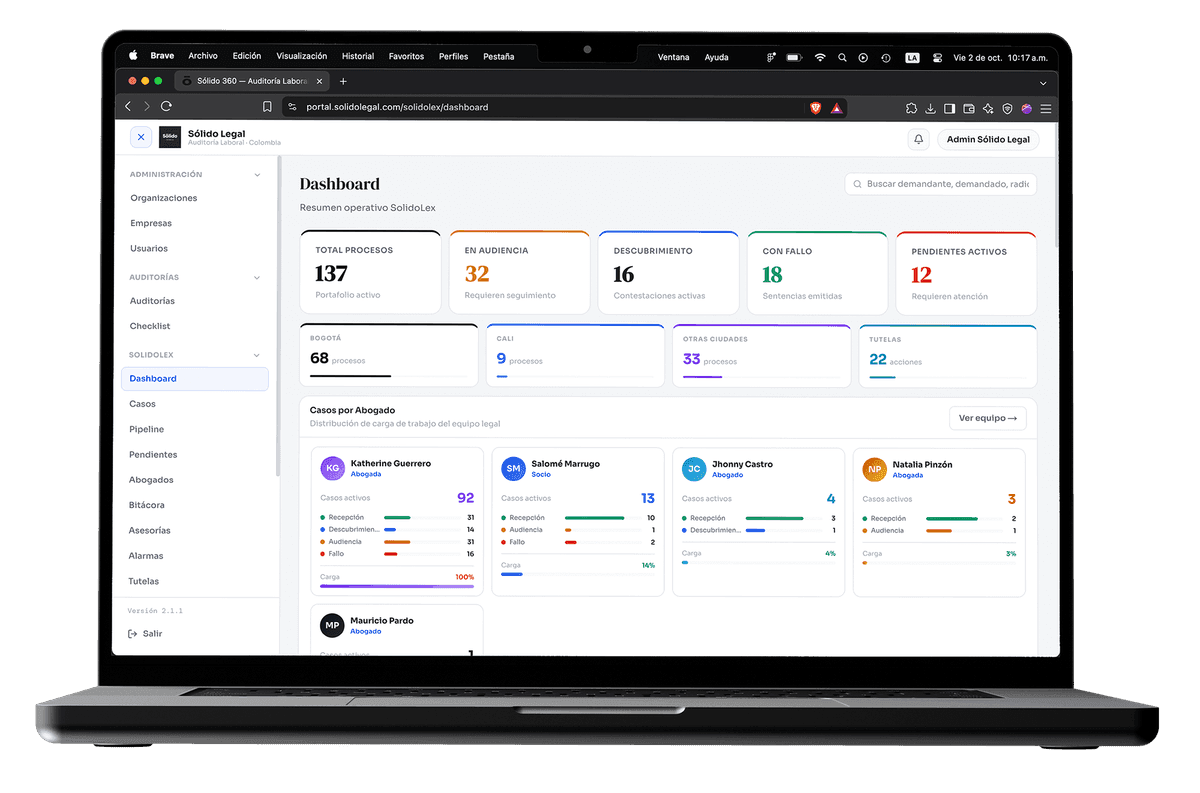Open Brave Rewards triangle icon
Viewport: 1200px width, 793px height.
coord(837,107)
